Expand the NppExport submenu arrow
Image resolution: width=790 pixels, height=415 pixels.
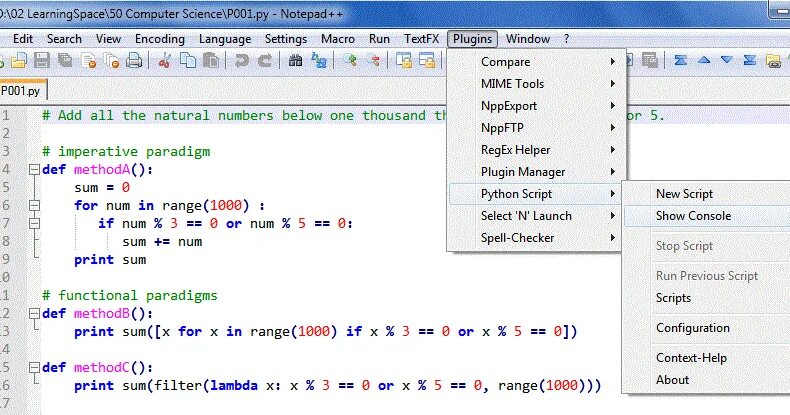(613, 106)
